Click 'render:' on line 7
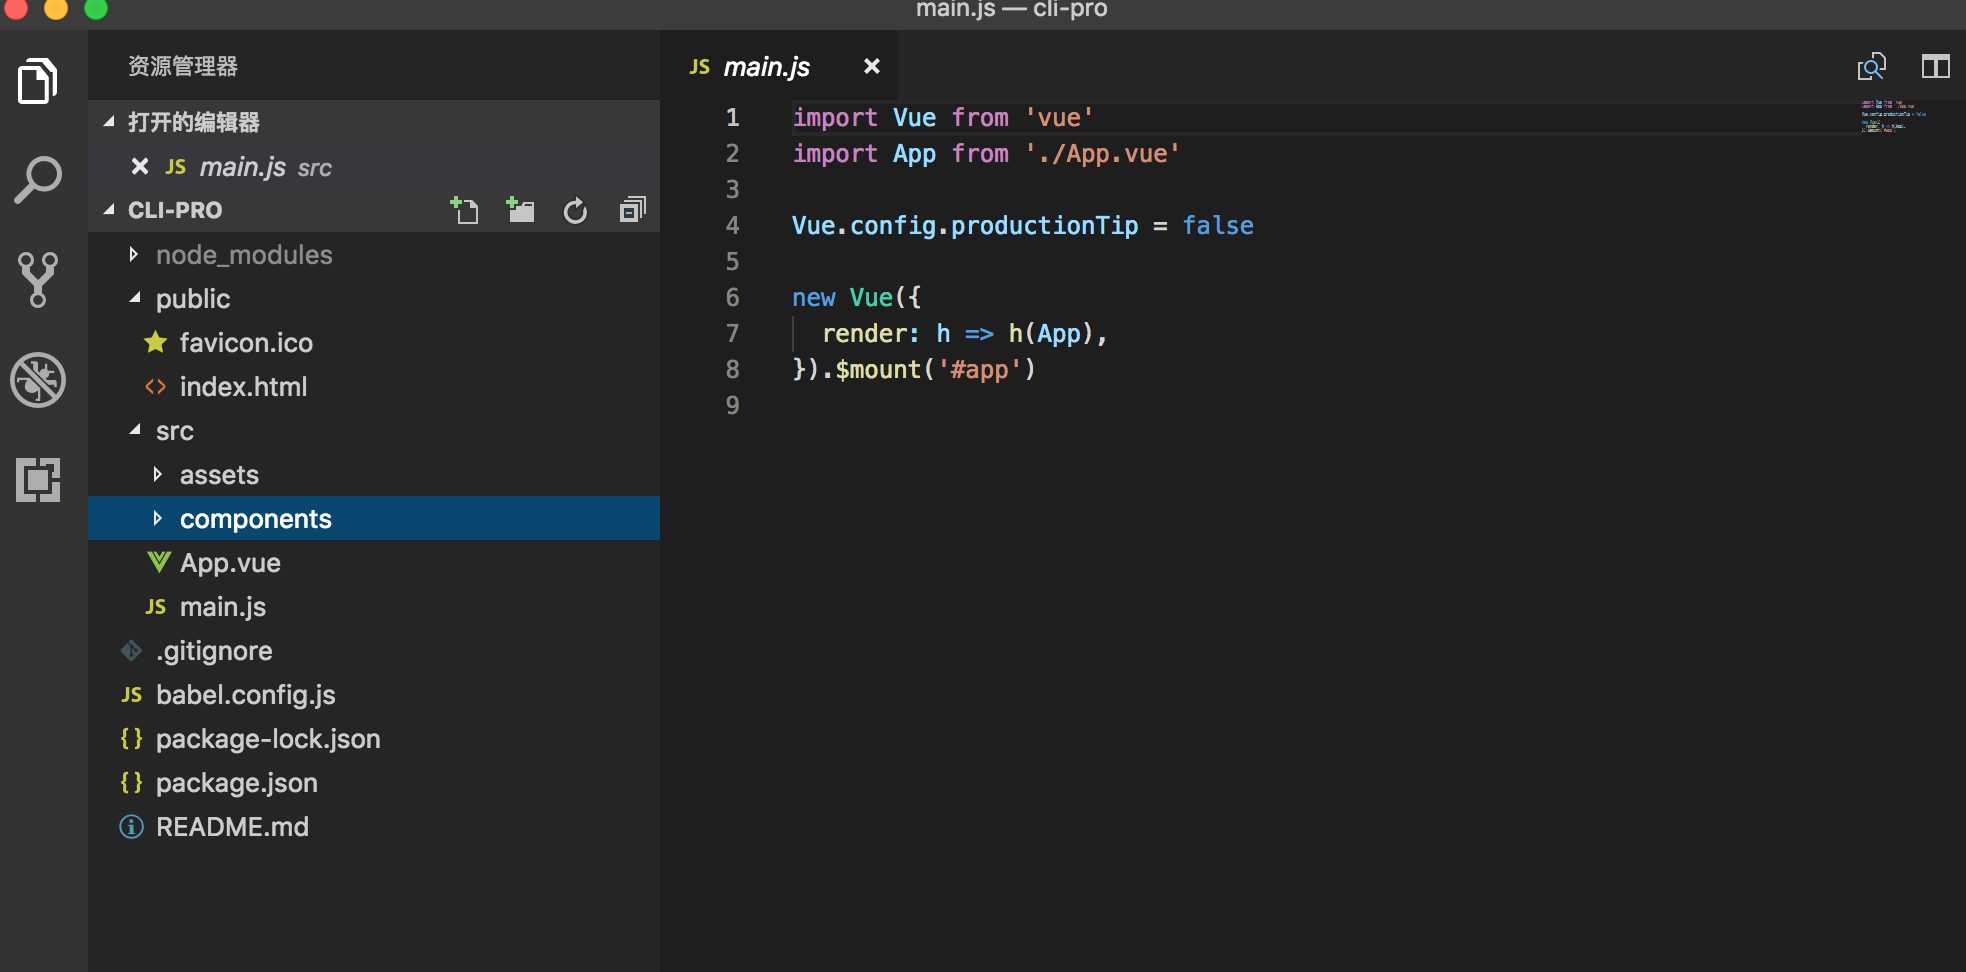The width and height of the screenshot is (1966, 972). click(x=870, y=333)
